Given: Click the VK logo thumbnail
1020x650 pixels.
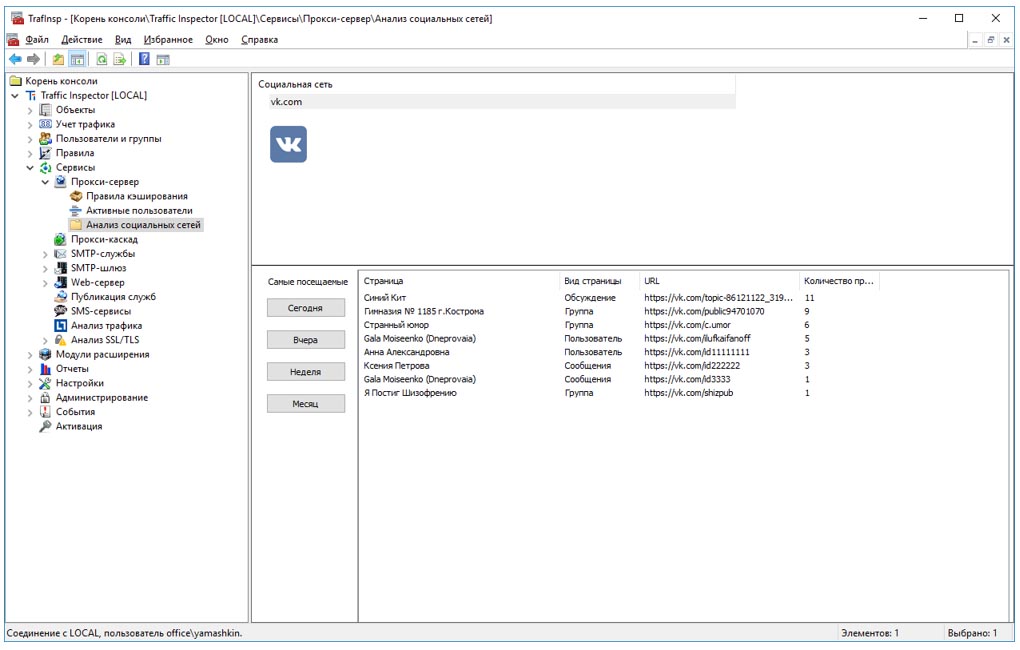Looking at the screenshot, I should pyautogui.click(x=288, y=144).
